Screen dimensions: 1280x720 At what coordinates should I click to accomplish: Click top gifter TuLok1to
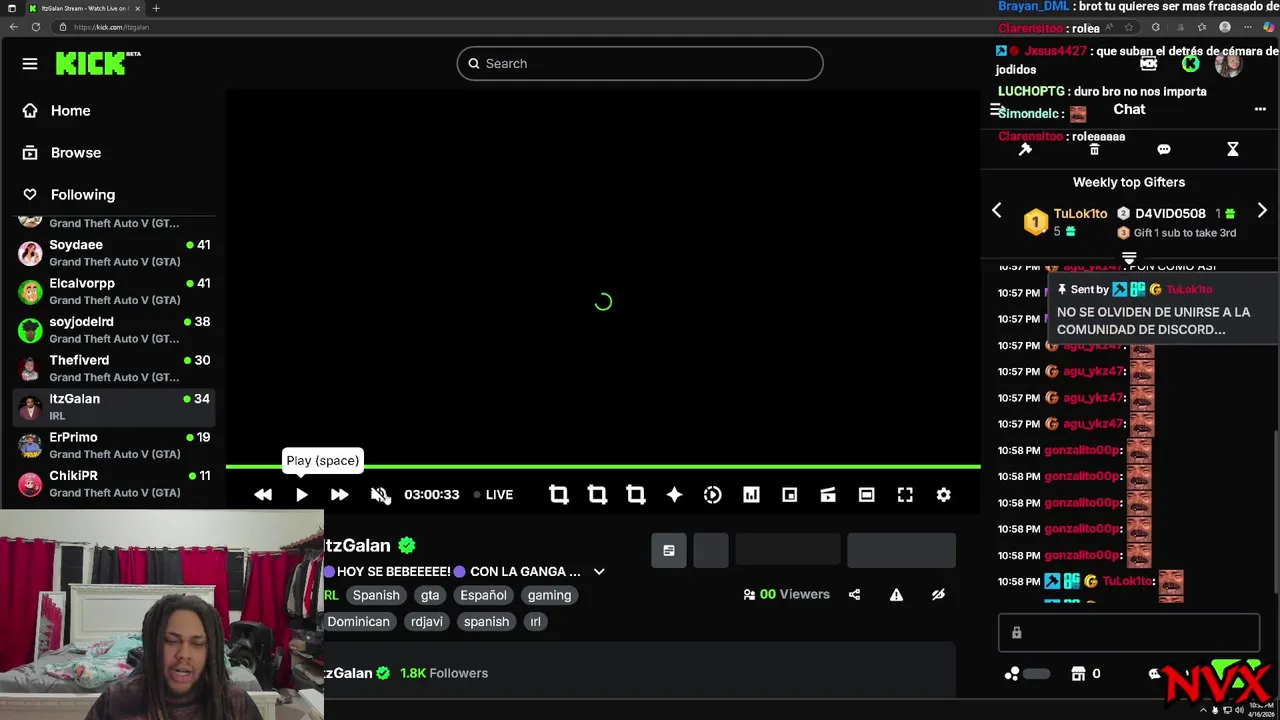click(1080, 214)
